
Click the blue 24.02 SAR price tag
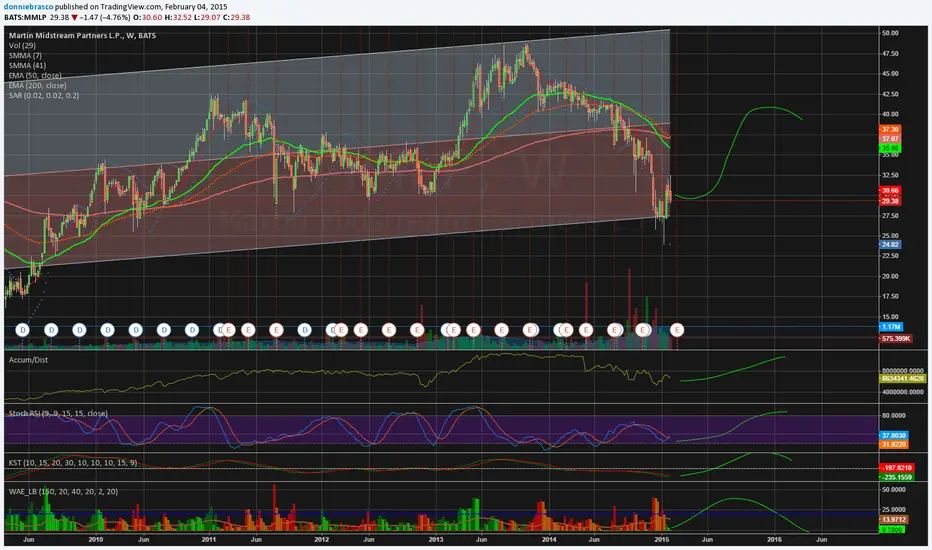click(890, 244)
